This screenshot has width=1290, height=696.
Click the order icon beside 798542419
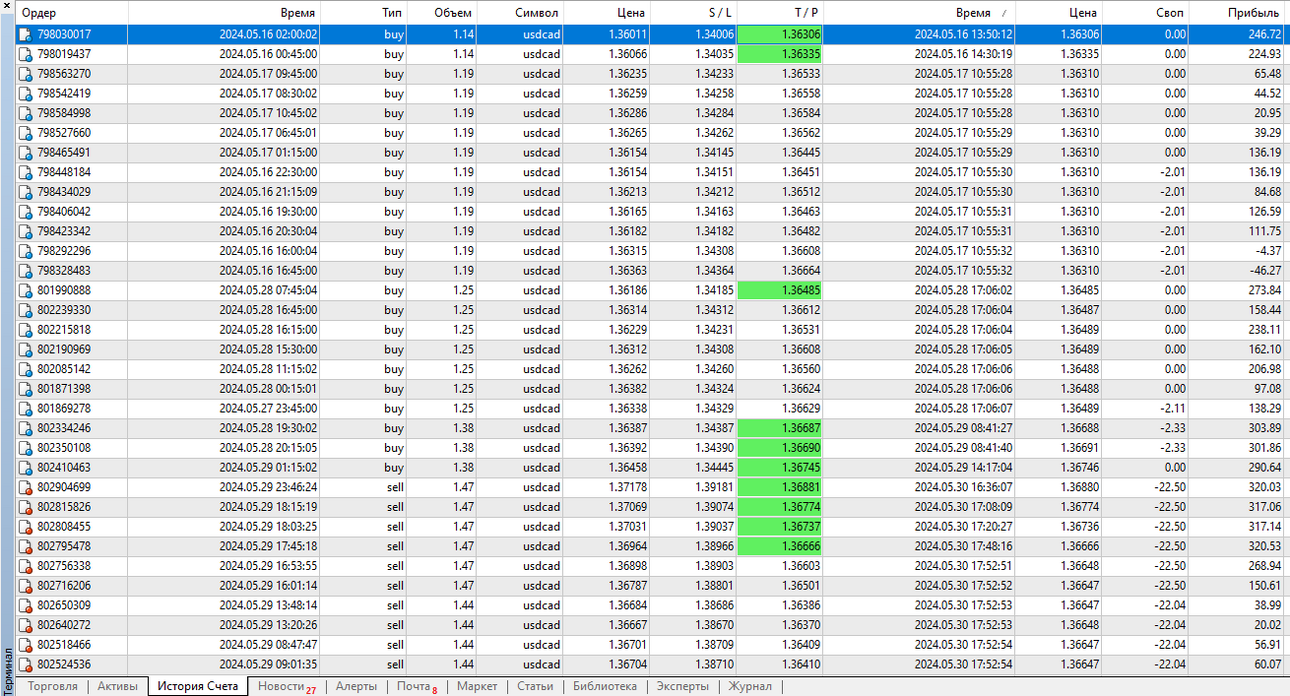point(25,93)
